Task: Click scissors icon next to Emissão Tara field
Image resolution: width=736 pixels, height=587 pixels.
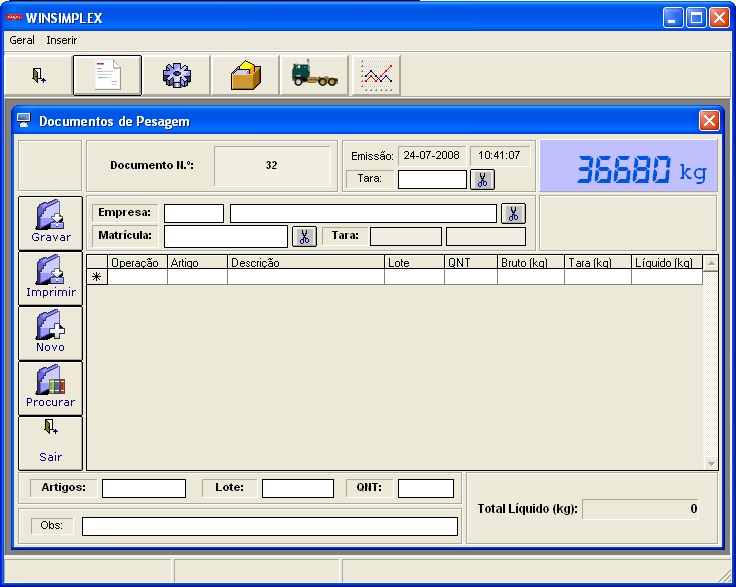Action: tap(482, 180)
